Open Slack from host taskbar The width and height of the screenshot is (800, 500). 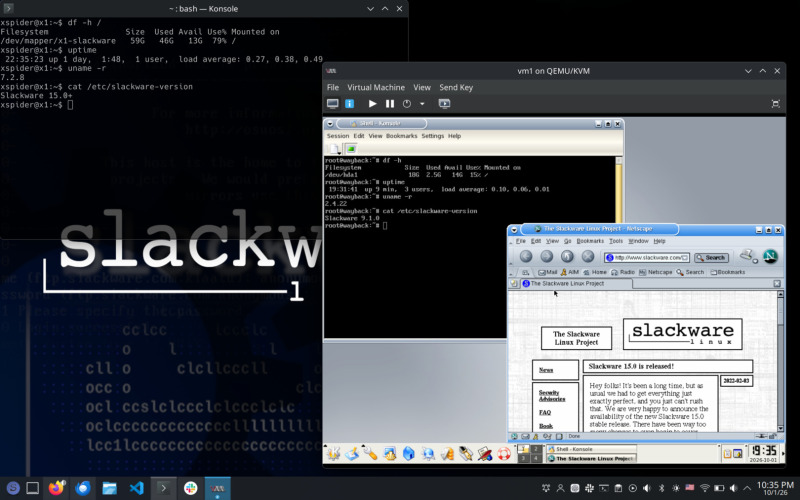pyautogui.click(x=191, y=488)
